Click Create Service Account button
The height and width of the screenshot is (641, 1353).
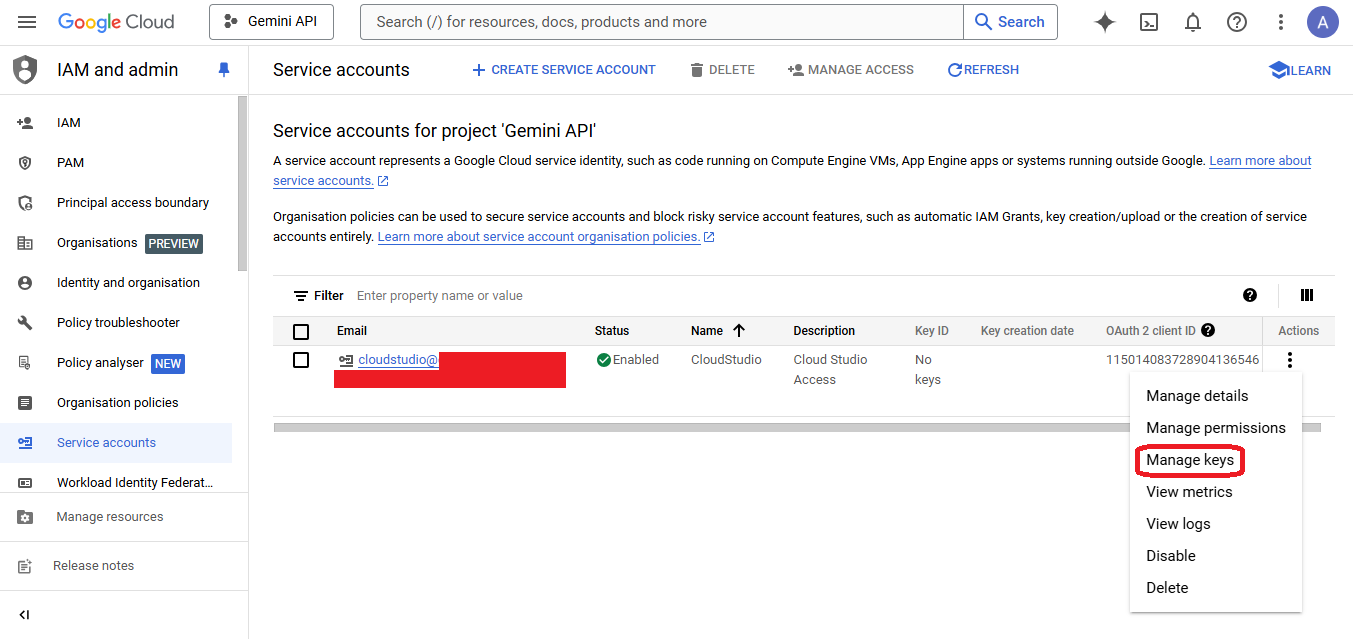click(563, 70)
